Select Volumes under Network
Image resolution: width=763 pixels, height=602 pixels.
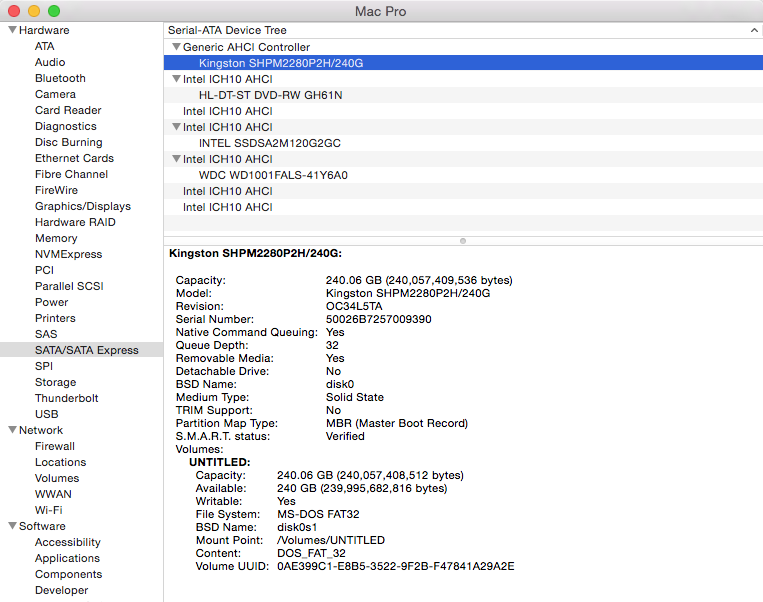tap(56, 478)
